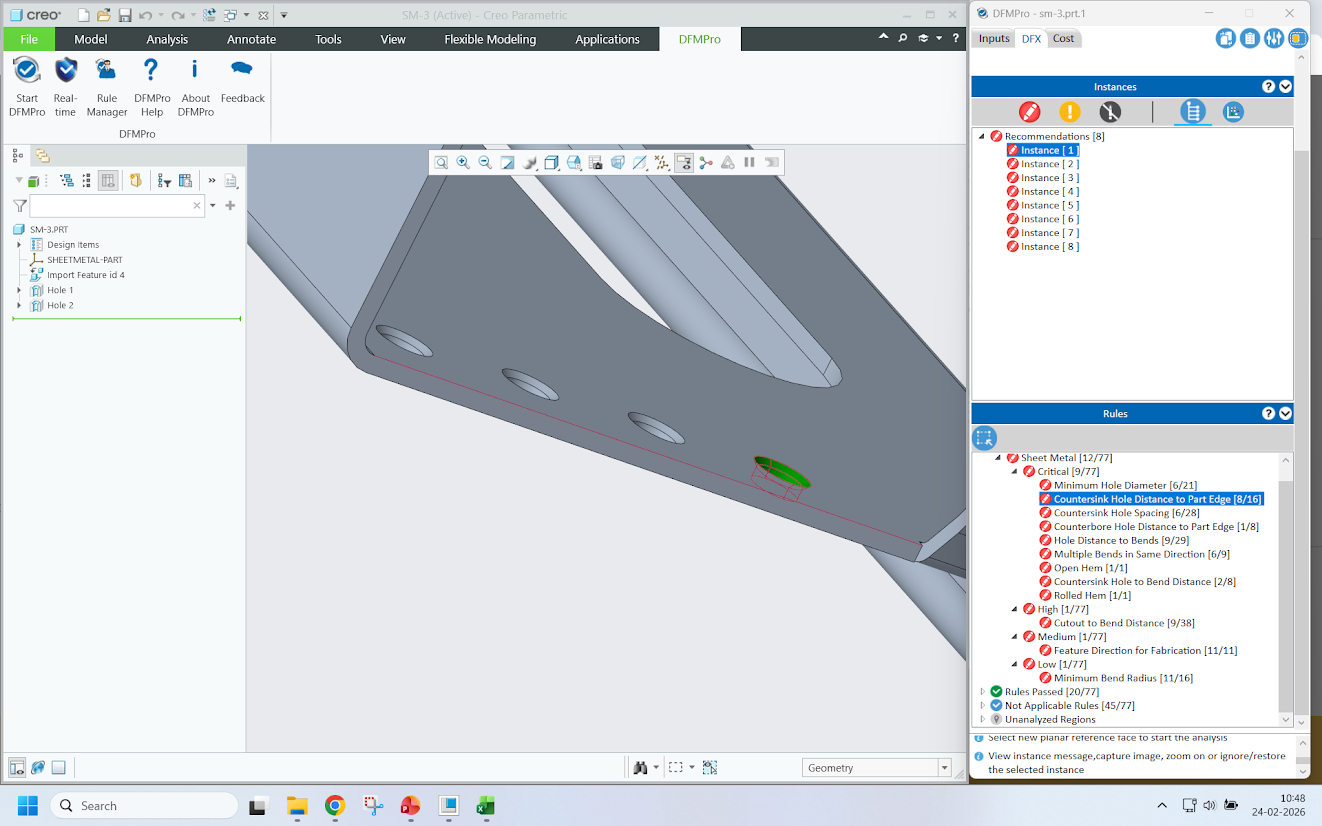Click the red failed-instances filter icon
The image size is (1322, 826).
point(1029,112)
